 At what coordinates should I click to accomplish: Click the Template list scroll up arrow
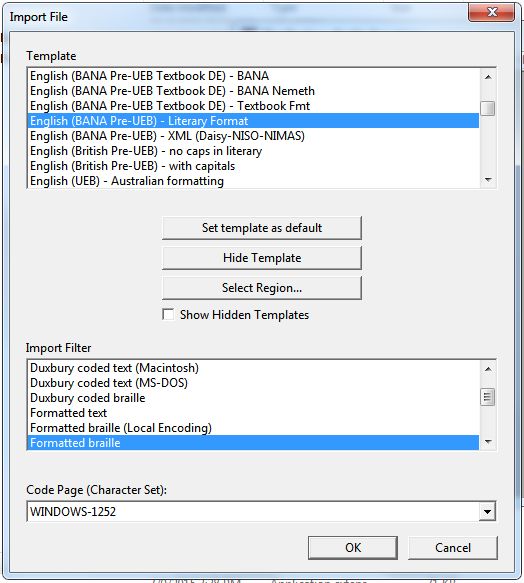click(488, 77)
